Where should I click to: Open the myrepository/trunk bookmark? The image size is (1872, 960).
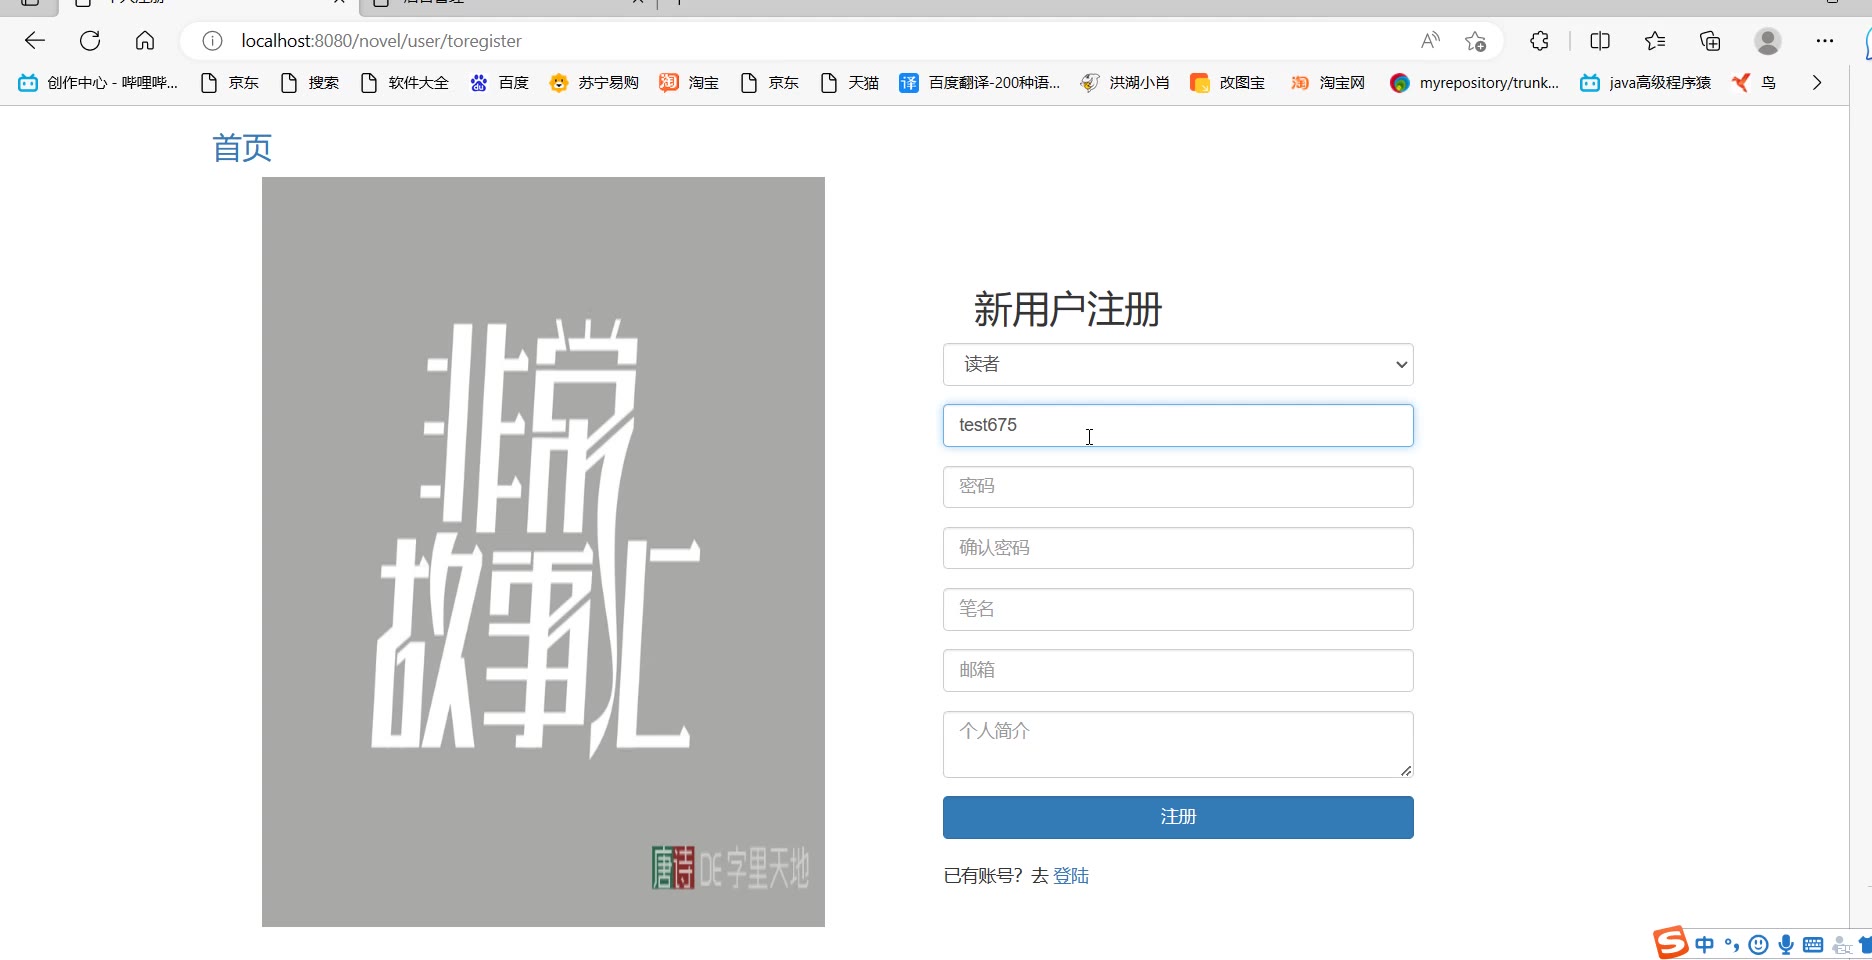click(1474, 83)
